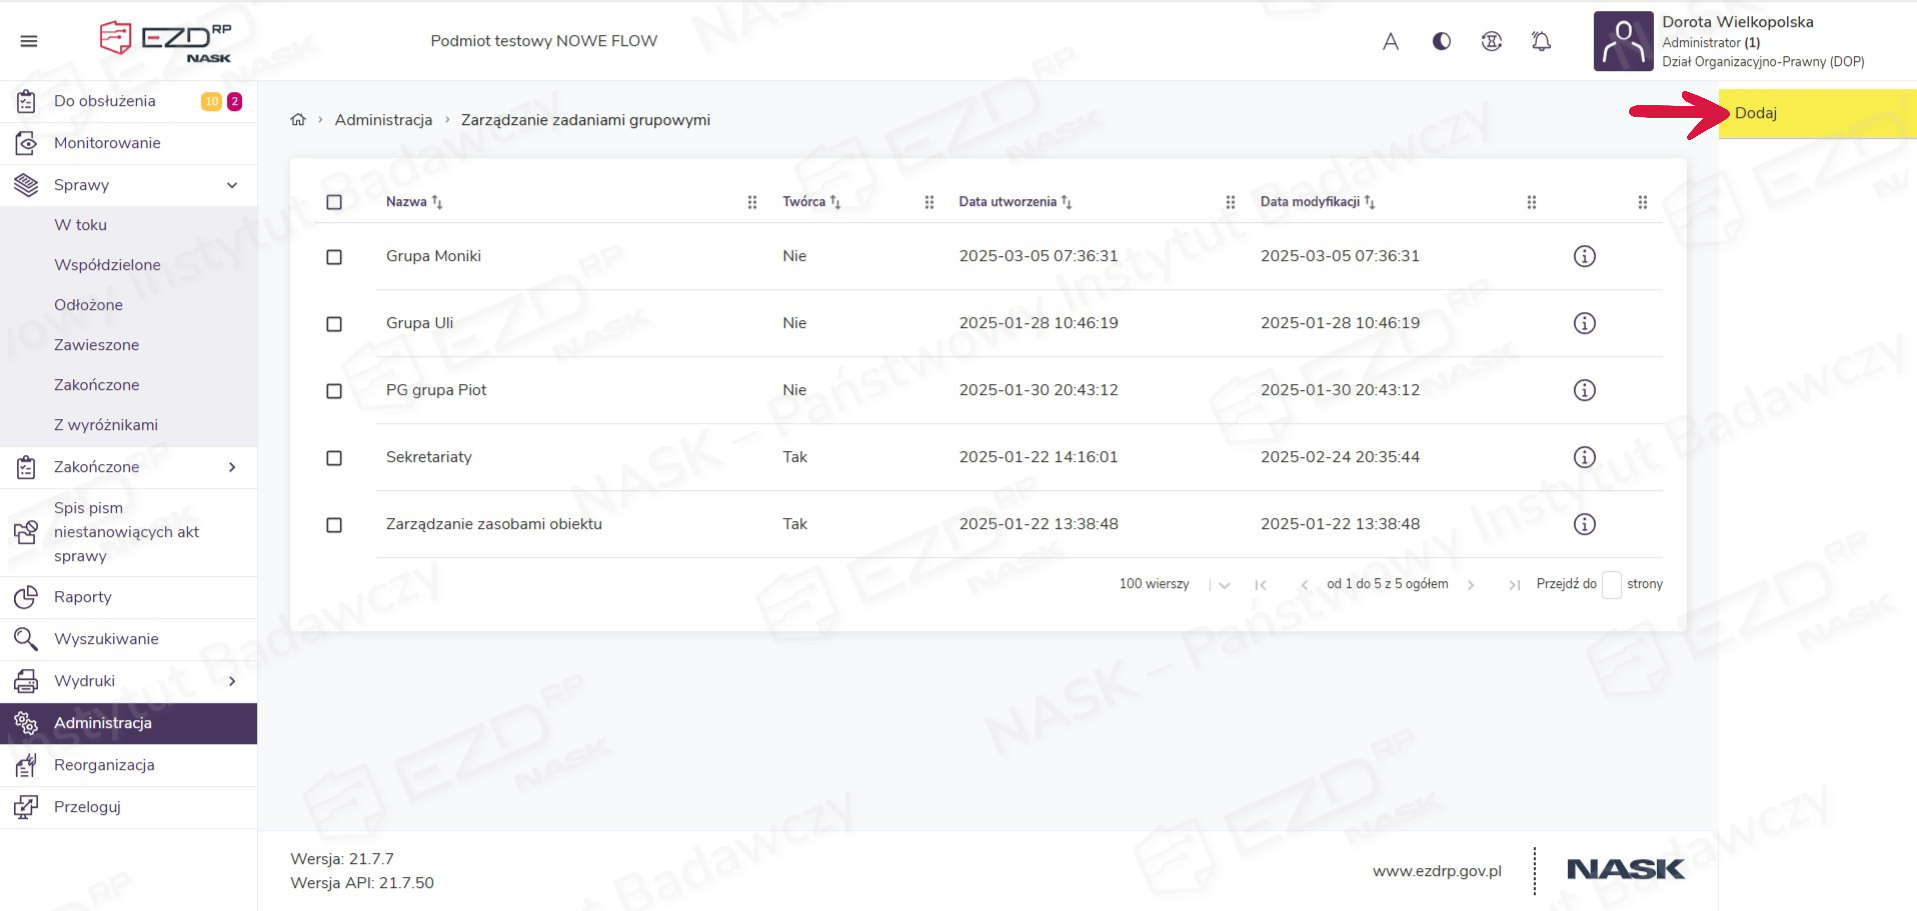Open the Raporty menu item
1917x911 pixels.
83,597
